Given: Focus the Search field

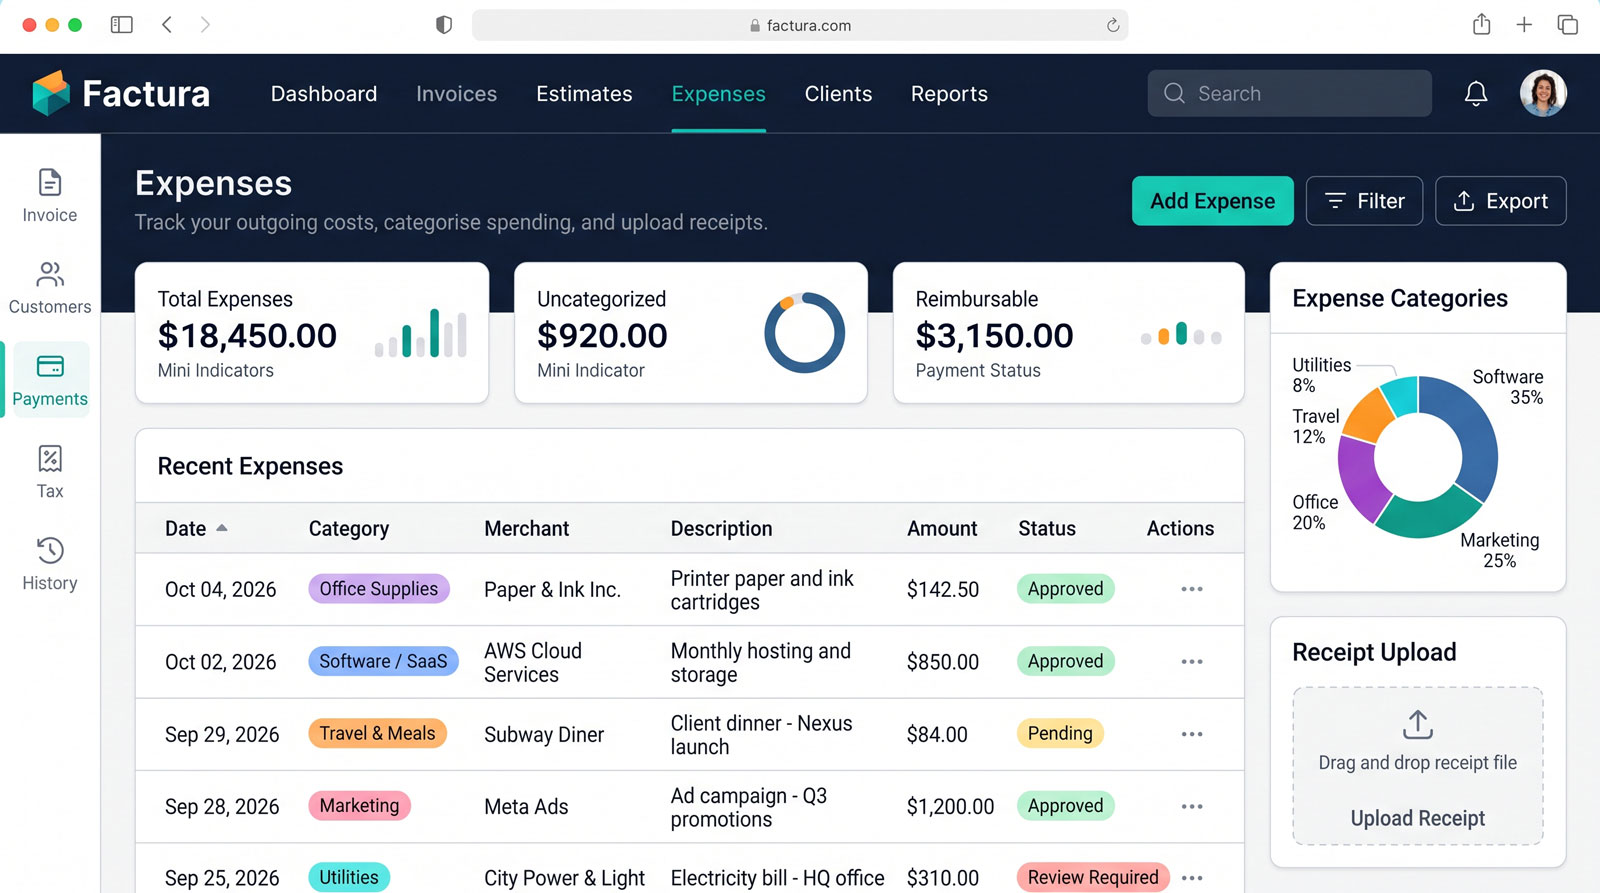Looking at the screenshot, I should pos(1290,94).
